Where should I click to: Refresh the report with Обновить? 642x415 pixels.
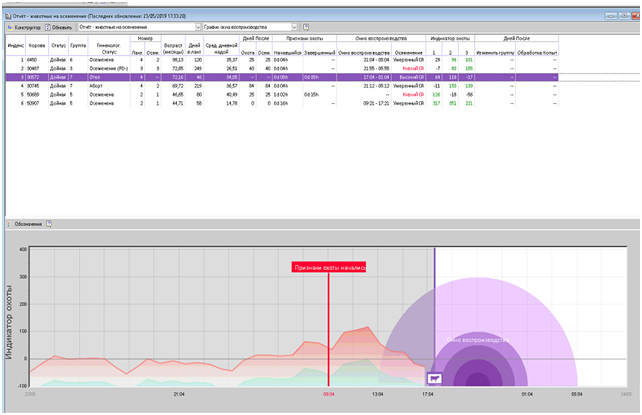point(59,27)
